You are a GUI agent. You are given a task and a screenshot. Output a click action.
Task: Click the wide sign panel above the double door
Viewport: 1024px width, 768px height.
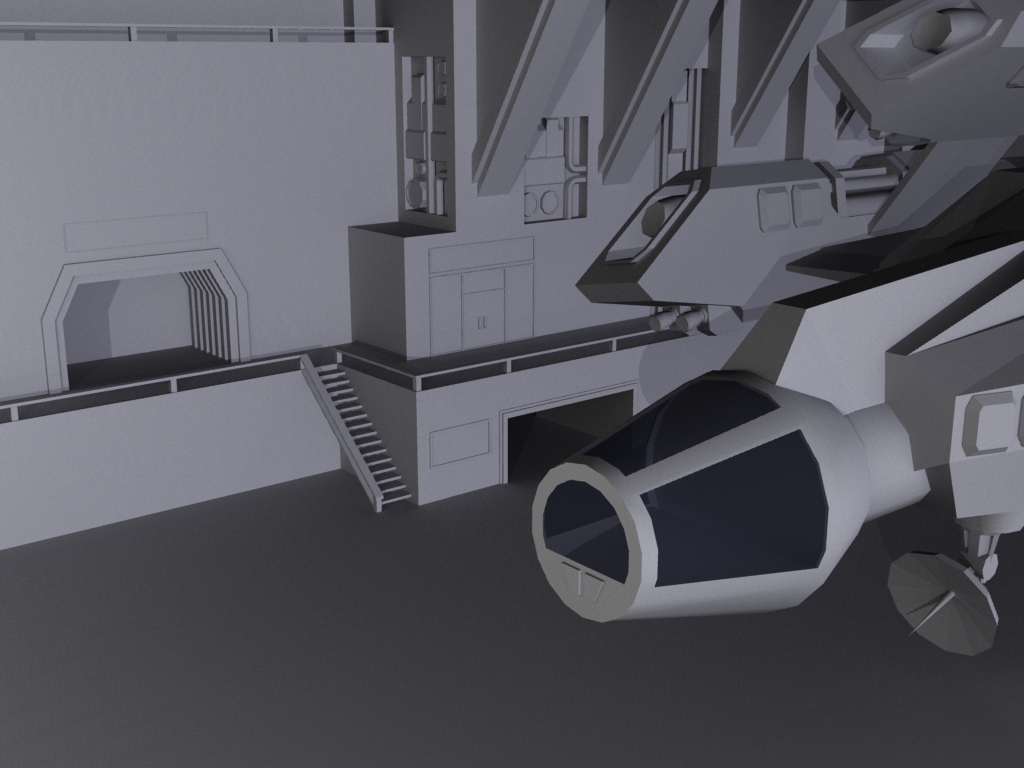[x=481, y=255]
